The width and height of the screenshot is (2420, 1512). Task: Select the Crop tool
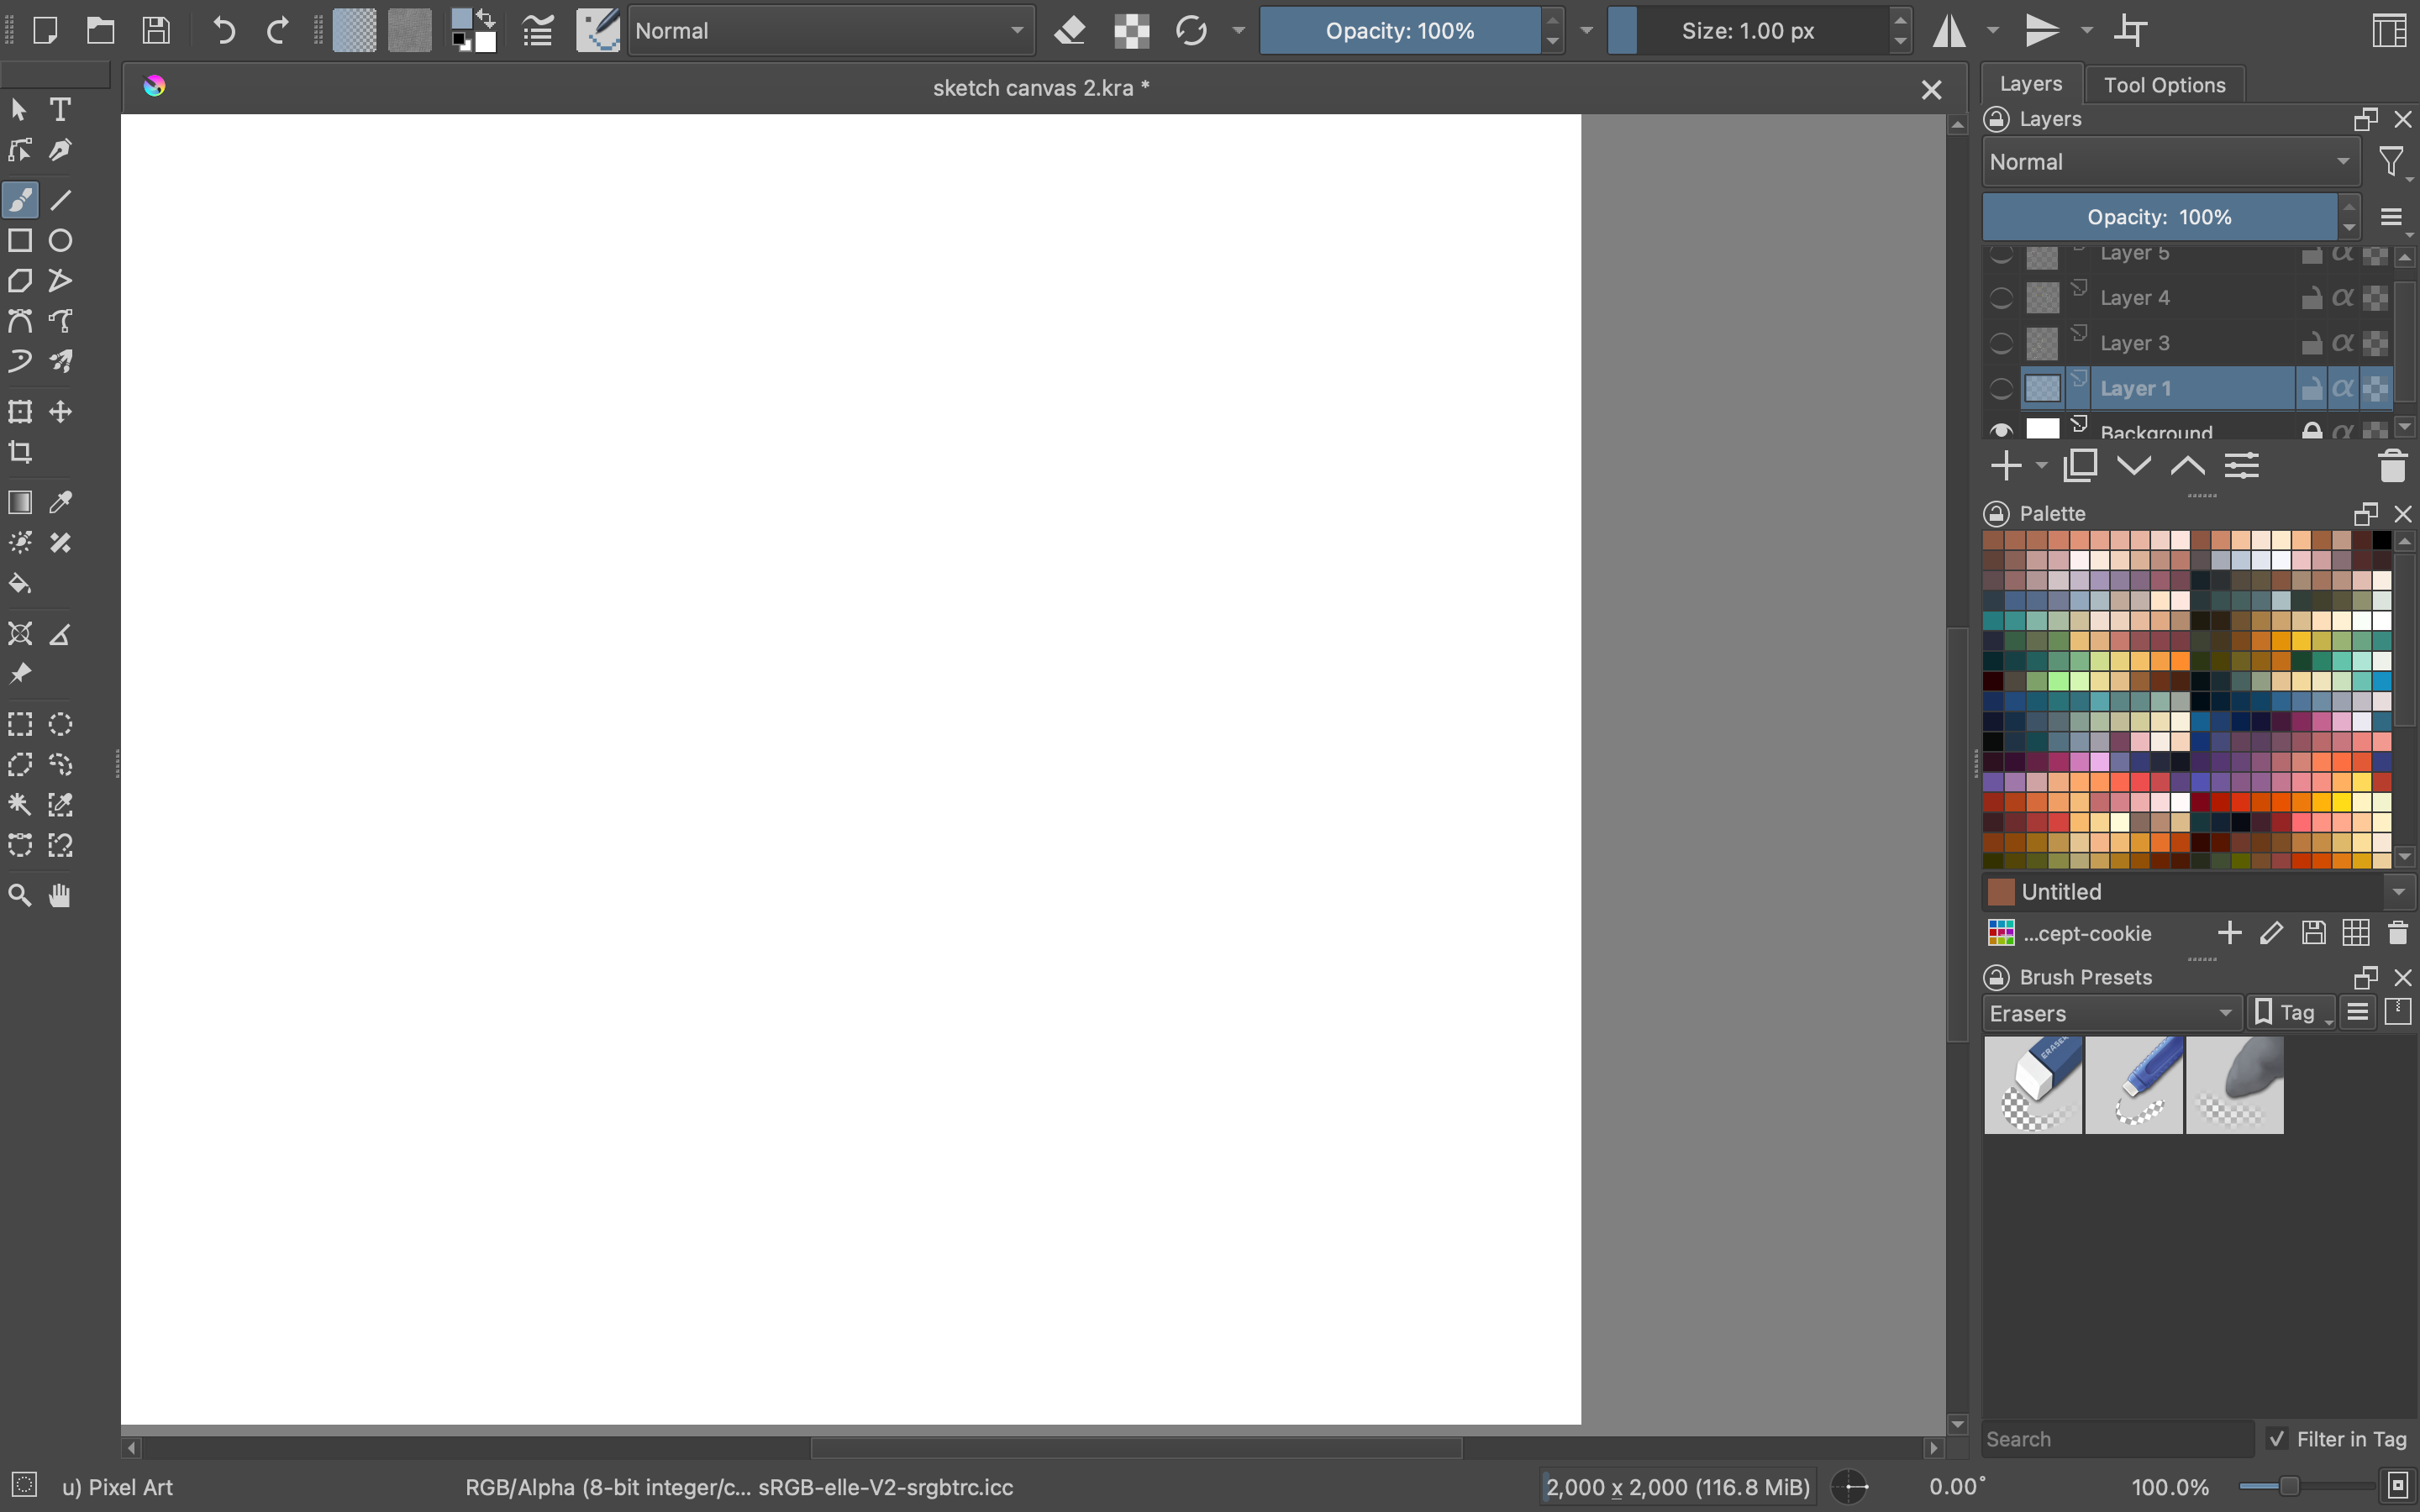click(20, 452)
